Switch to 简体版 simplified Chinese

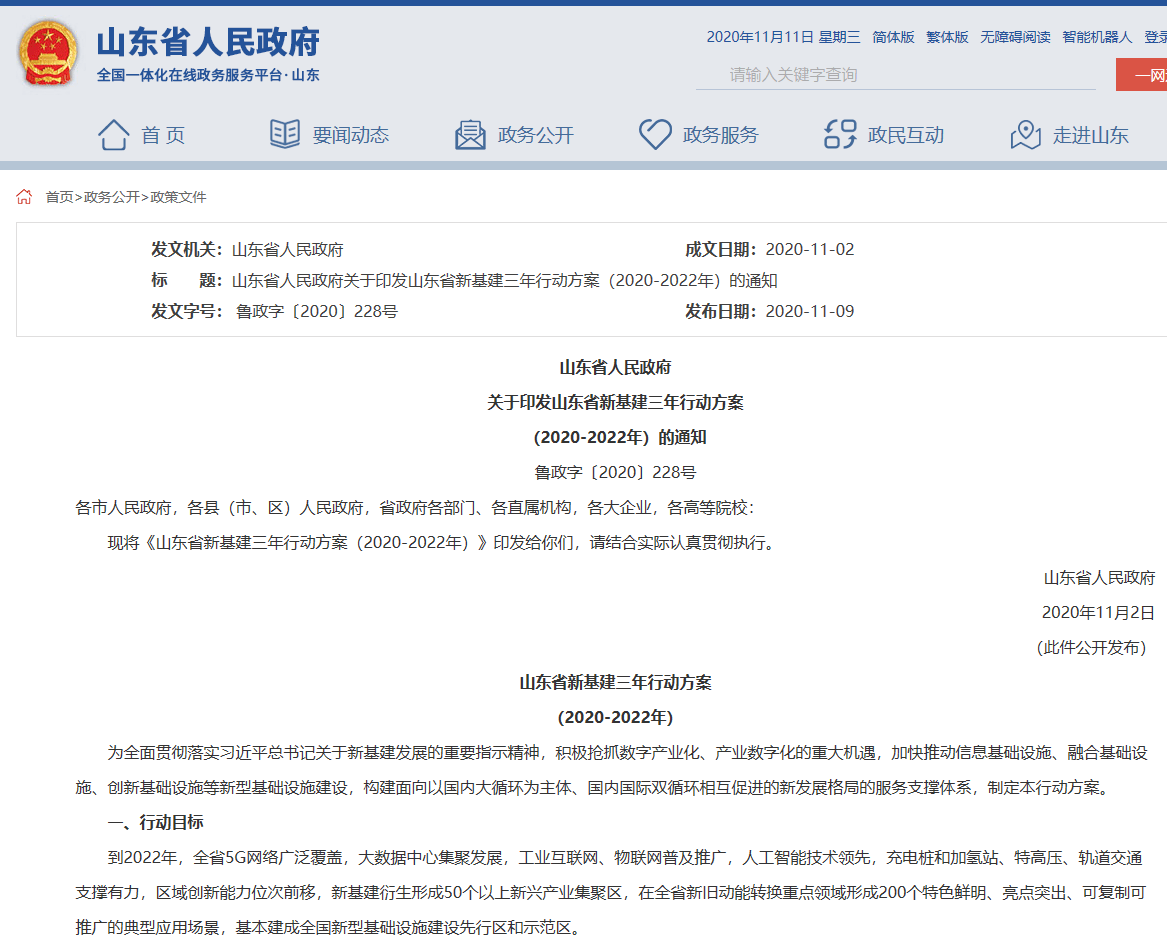[x=893, y=37]
